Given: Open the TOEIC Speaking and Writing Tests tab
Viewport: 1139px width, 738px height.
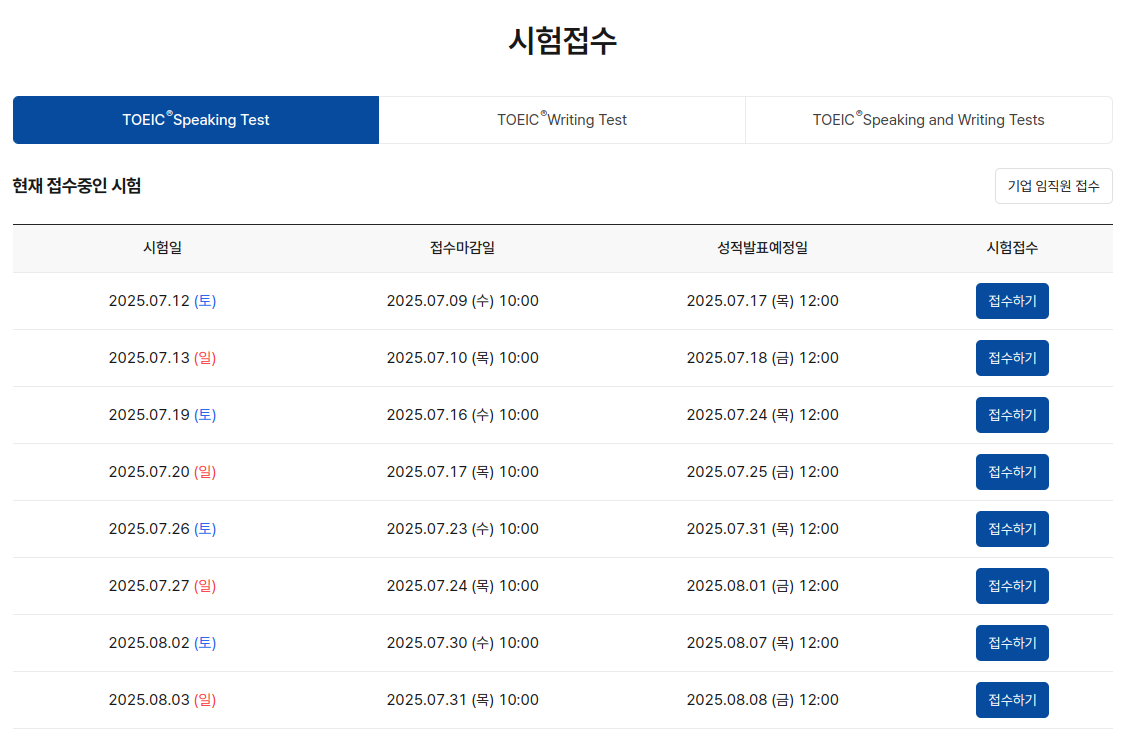Looking at the screenshot, I should 928,119.
